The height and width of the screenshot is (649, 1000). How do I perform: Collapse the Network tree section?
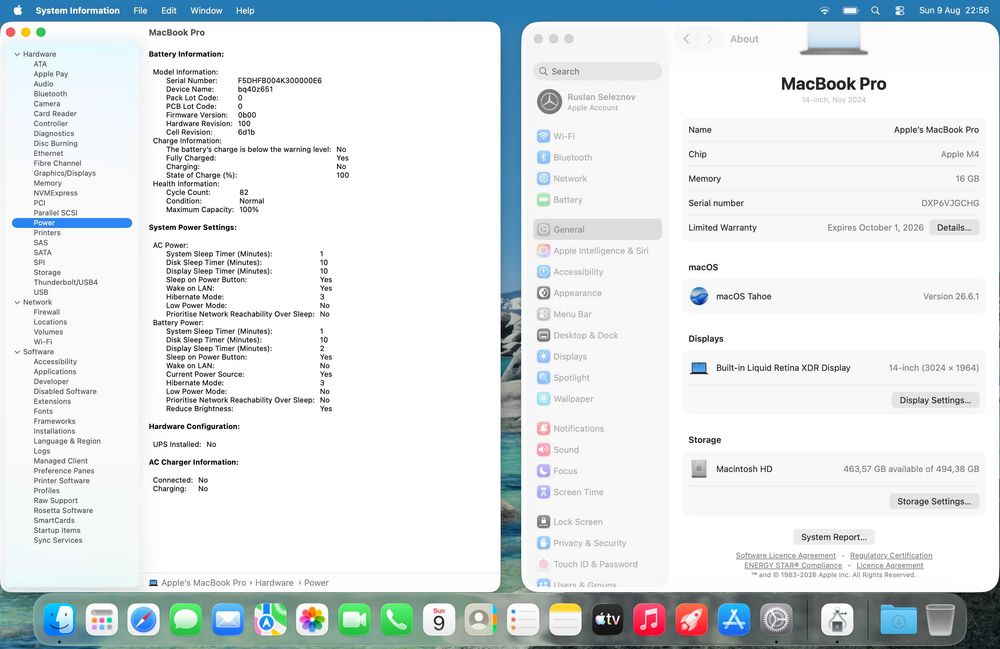point(17,302)
